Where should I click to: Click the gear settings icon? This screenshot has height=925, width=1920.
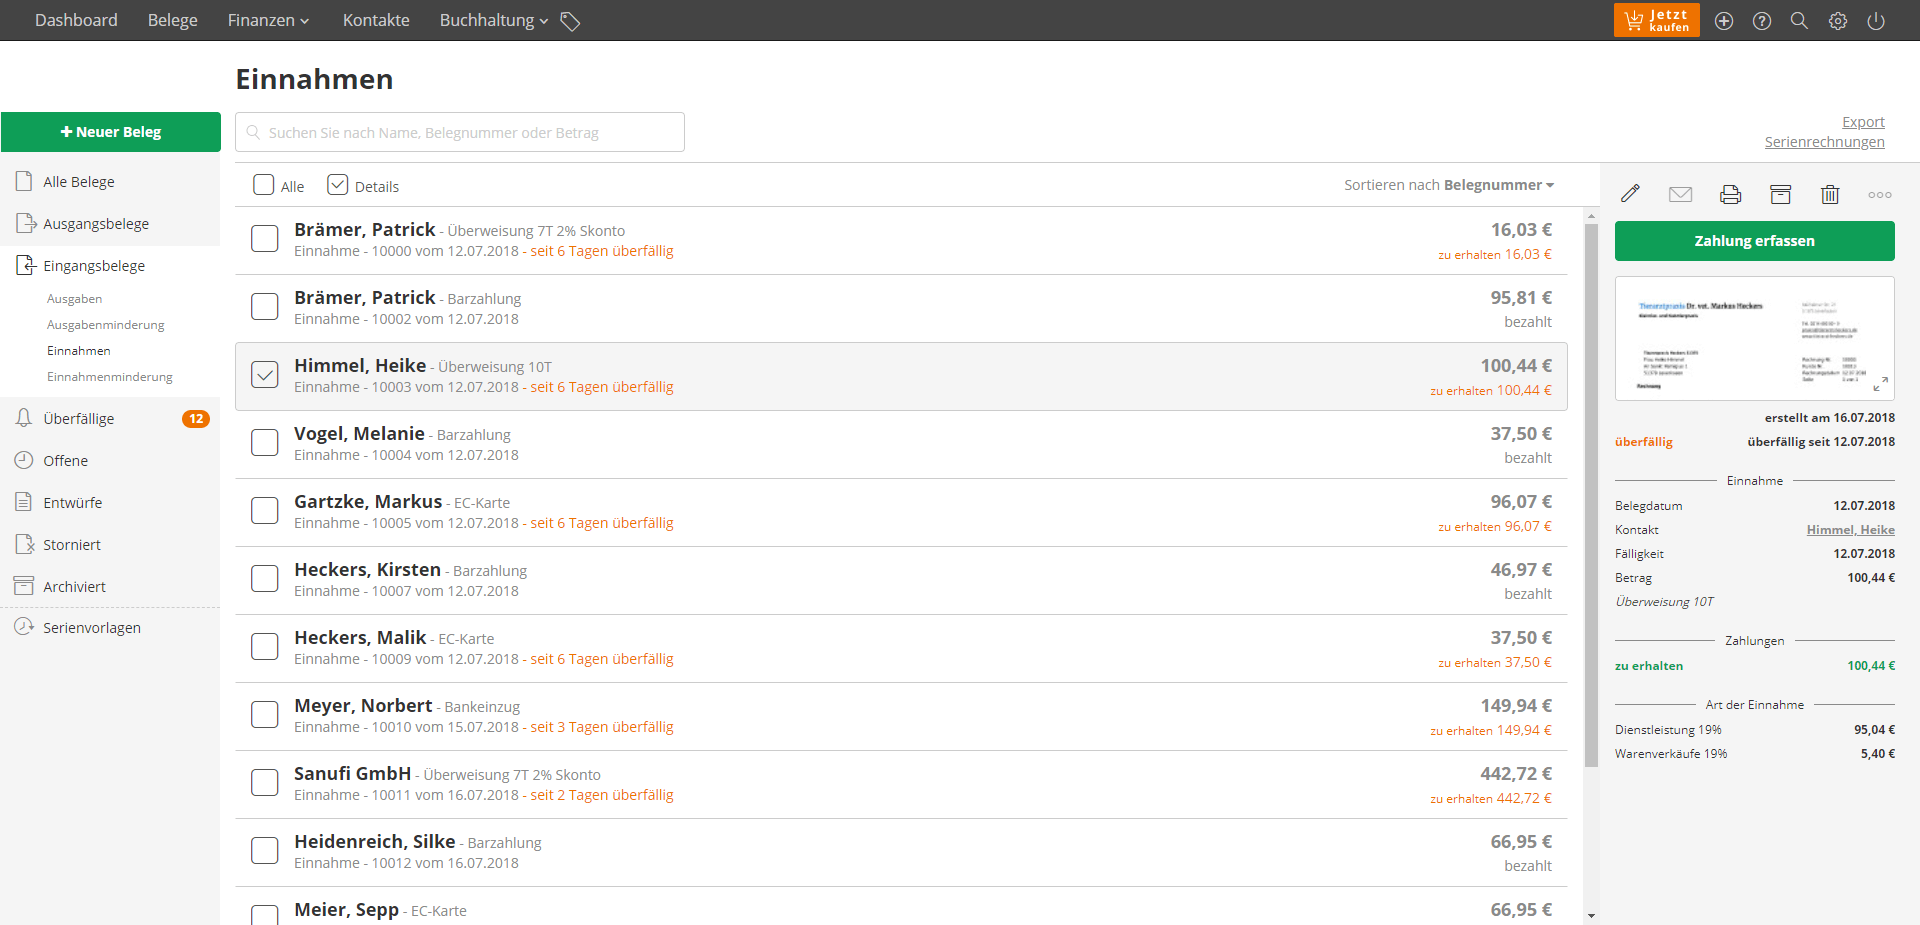(1837, 21)
